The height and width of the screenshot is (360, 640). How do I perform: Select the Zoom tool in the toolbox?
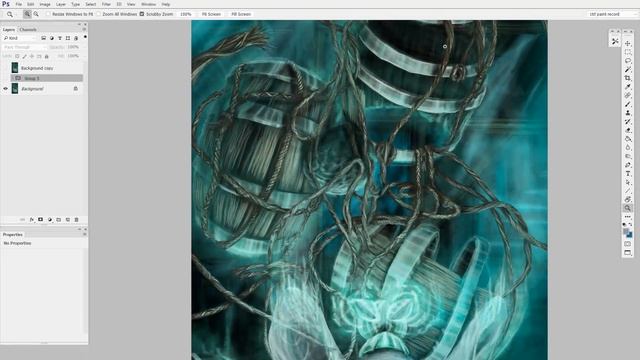pos(627,208)
